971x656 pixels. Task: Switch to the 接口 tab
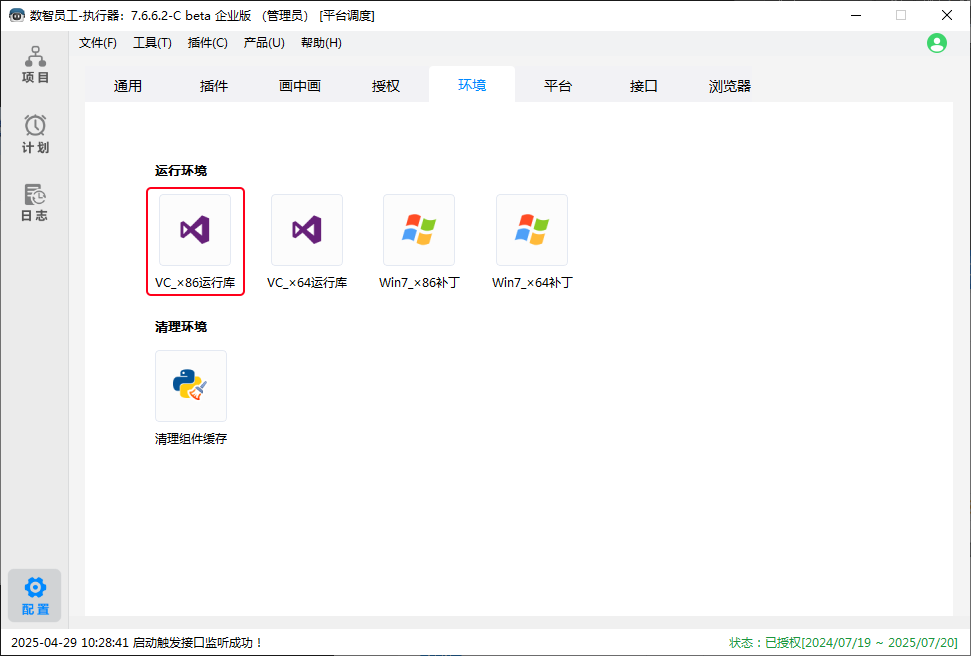[x=644, y=85]
